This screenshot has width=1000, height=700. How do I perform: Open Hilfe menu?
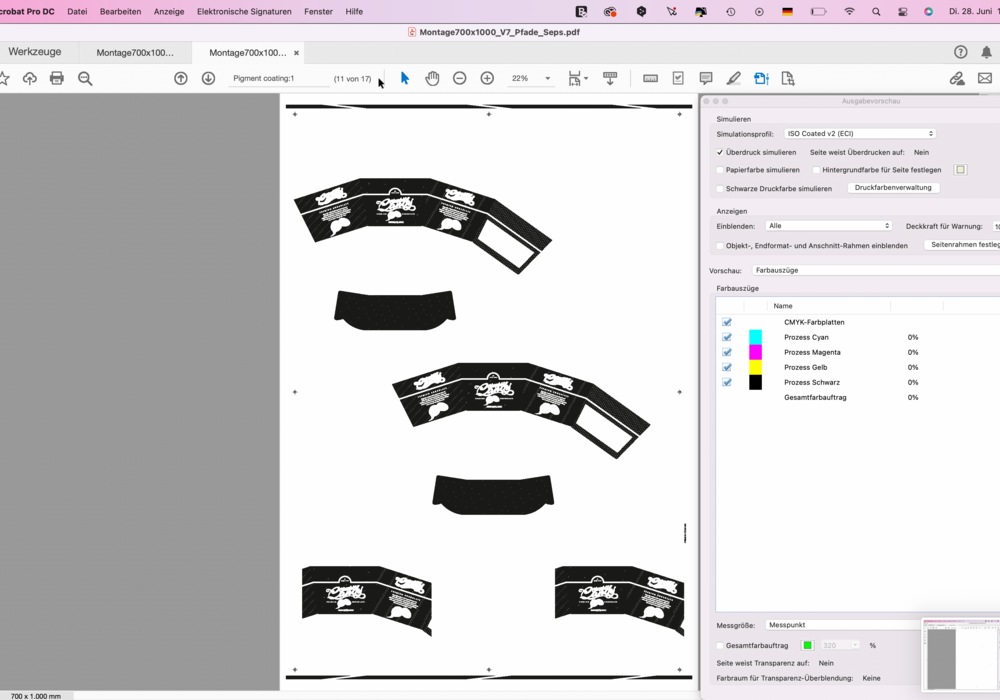354,11
